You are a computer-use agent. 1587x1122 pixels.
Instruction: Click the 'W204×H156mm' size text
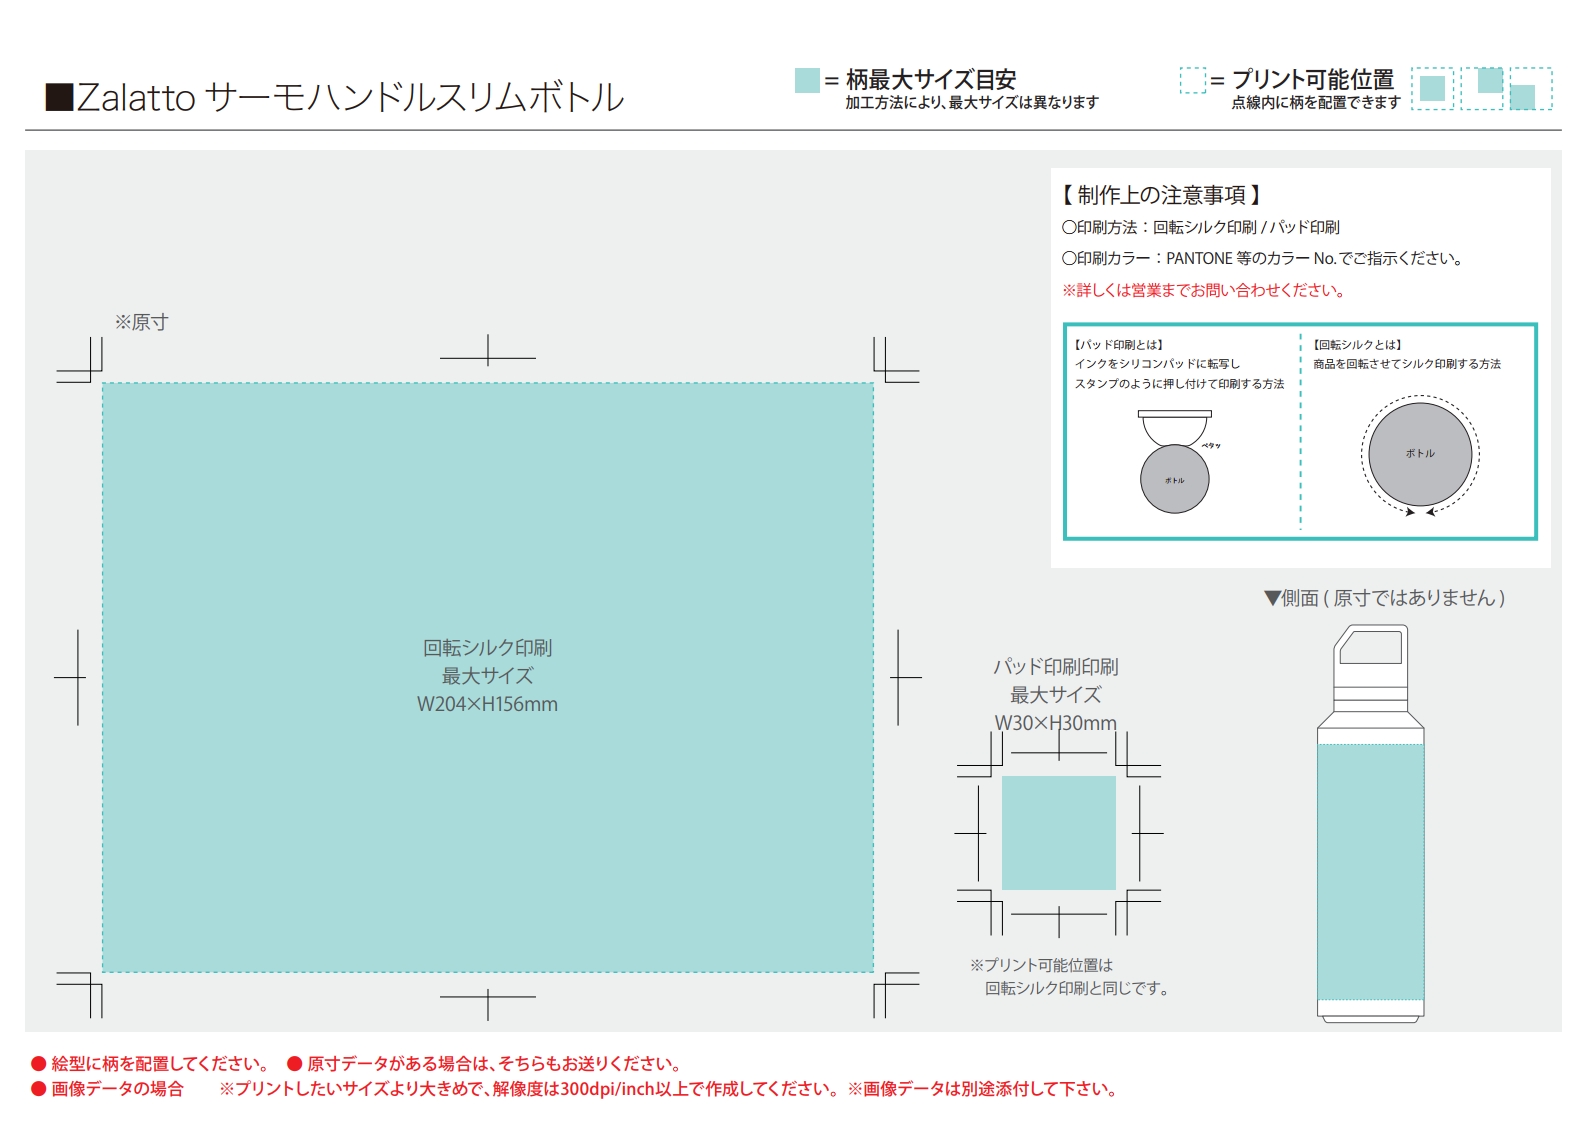(487, 704)
